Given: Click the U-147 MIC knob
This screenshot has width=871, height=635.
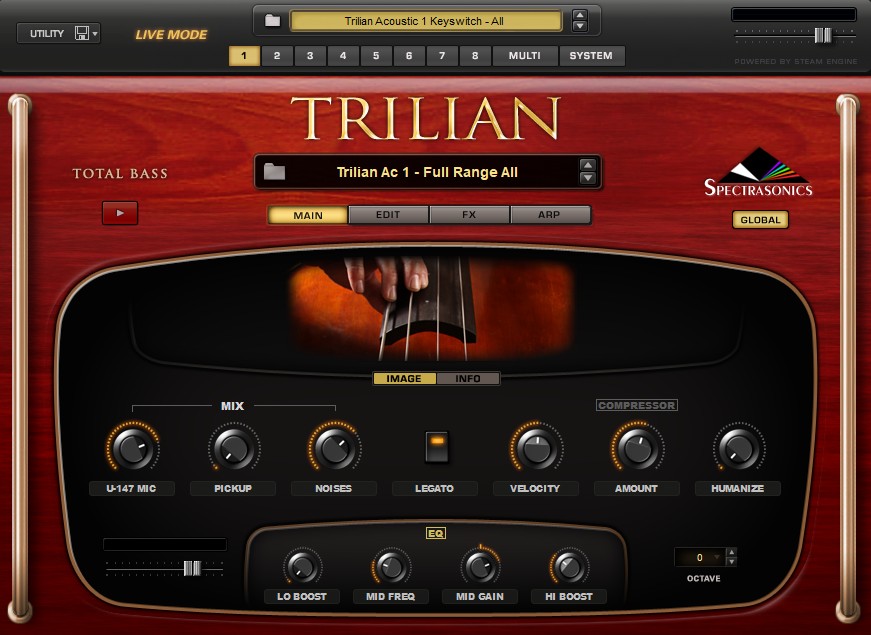Looking at the screenshot, I should [x=133, y=448].
